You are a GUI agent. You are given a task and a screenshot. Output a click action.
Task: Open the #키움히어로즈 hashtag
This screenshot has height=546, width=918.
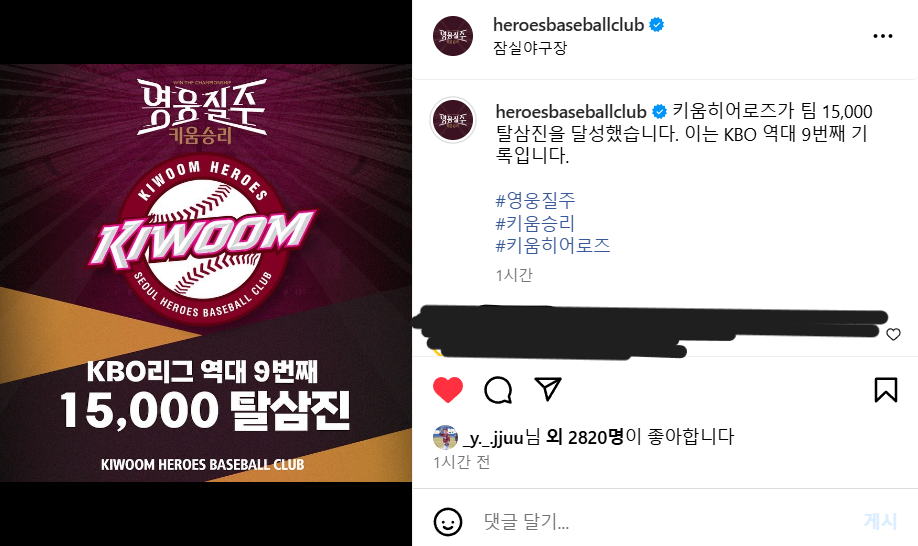553,245
